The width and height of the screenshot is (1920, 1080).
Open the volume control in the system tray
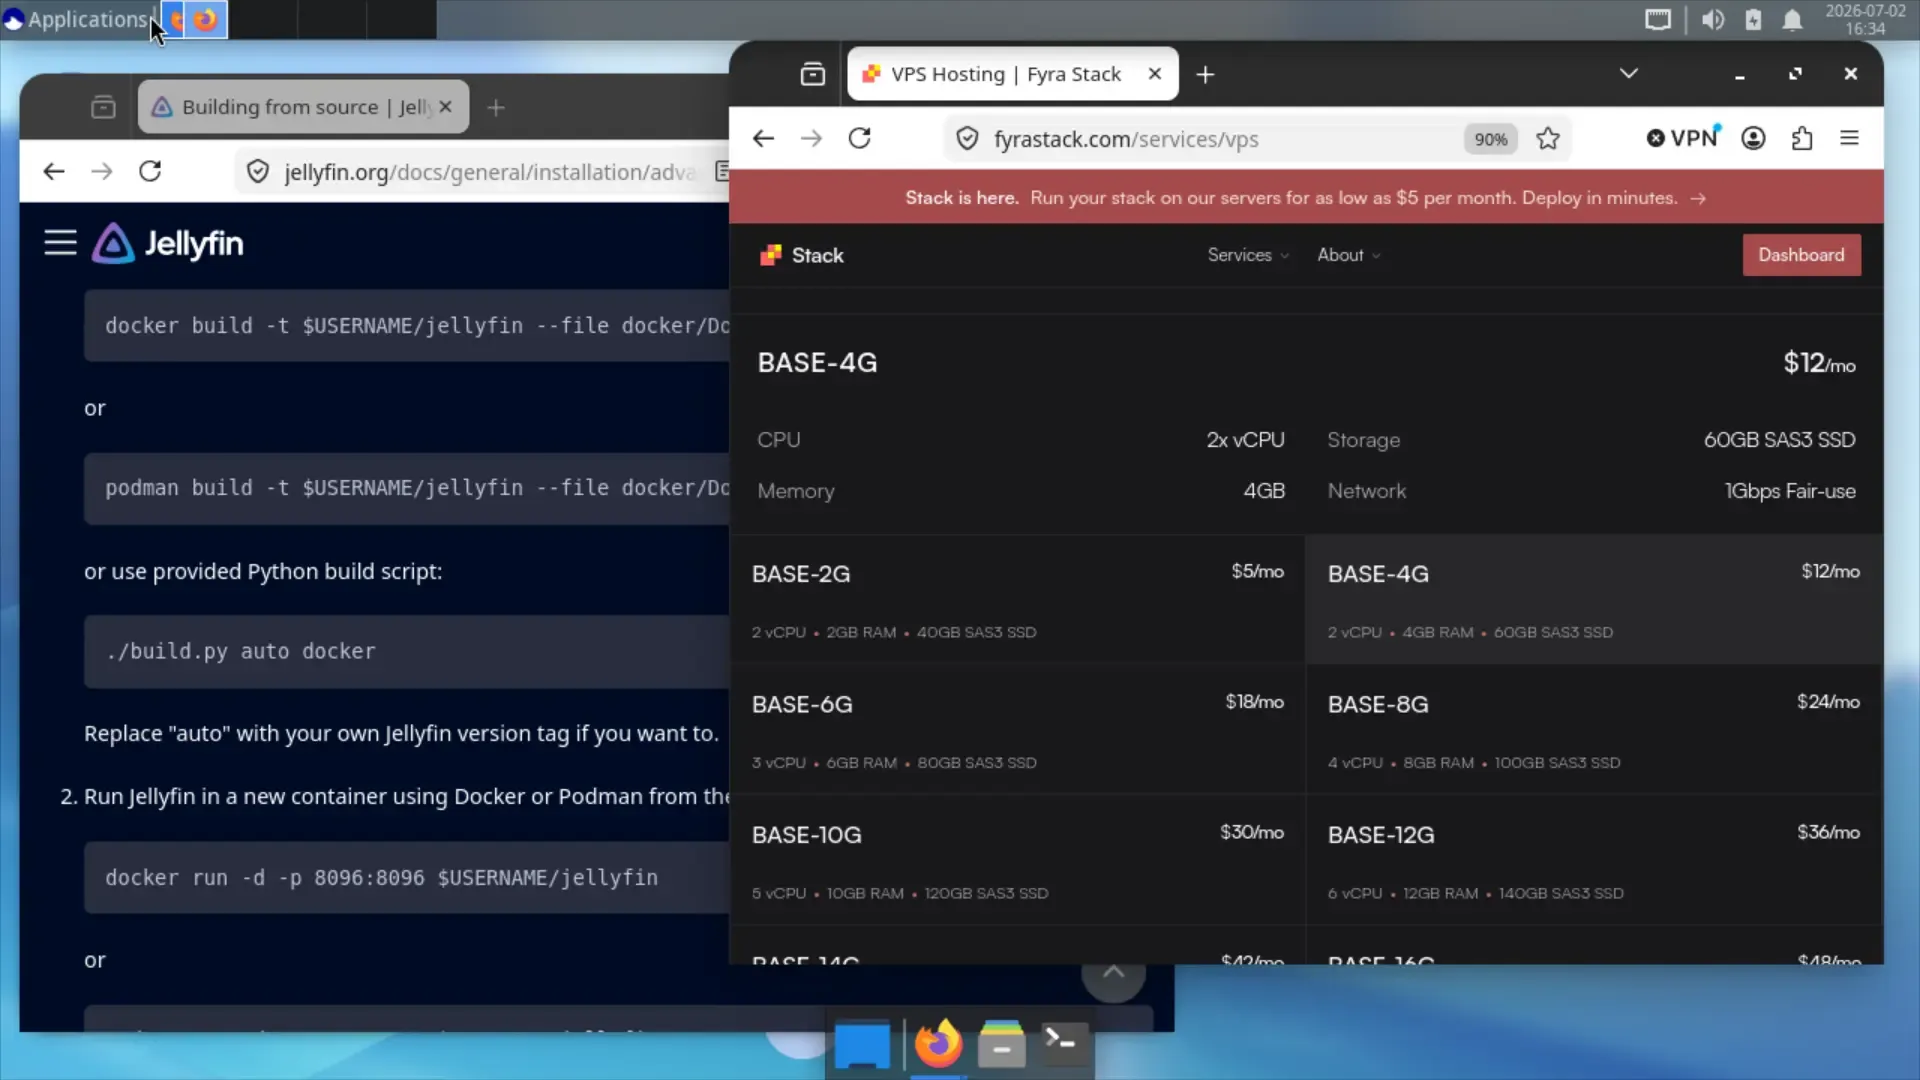[1713, 20]
